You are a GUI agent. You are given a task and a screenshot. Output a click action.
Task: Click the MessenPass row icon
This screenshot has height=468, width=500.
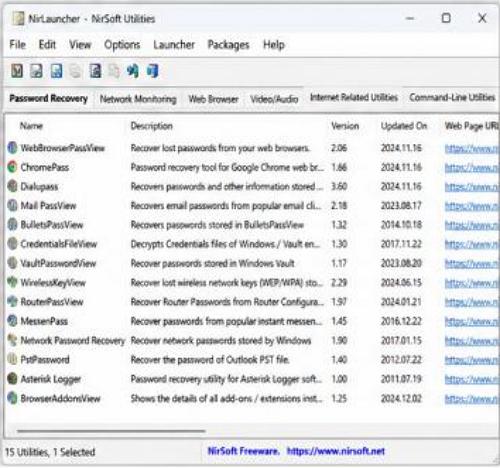click(x=12, y=321)
